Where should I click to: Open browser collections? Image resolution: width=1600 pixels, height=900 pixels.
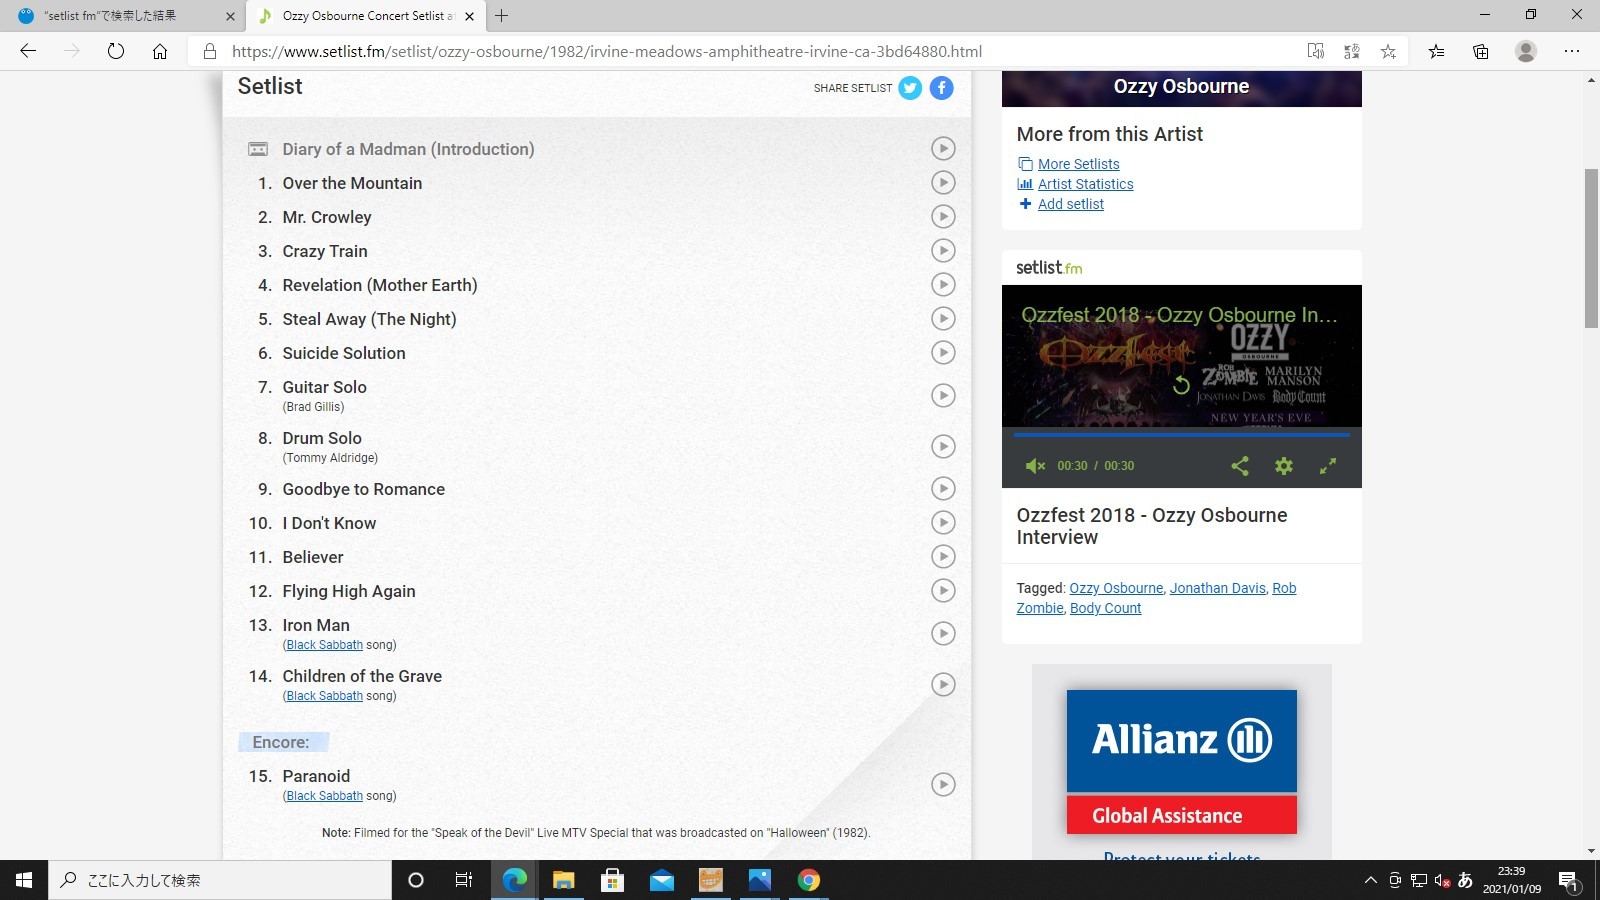(x=1481, y=51)
